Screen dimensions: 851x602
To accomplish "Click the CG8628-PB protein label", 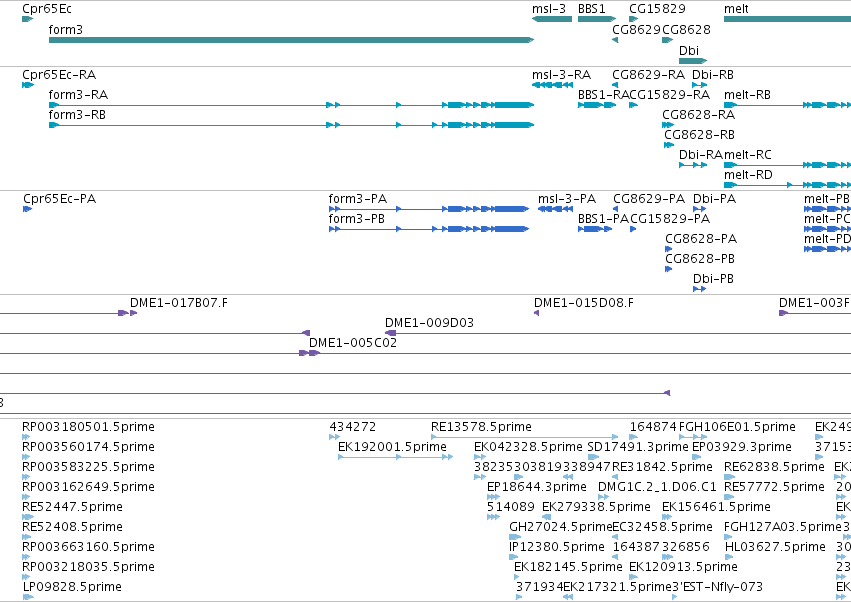I will point(700,259).
